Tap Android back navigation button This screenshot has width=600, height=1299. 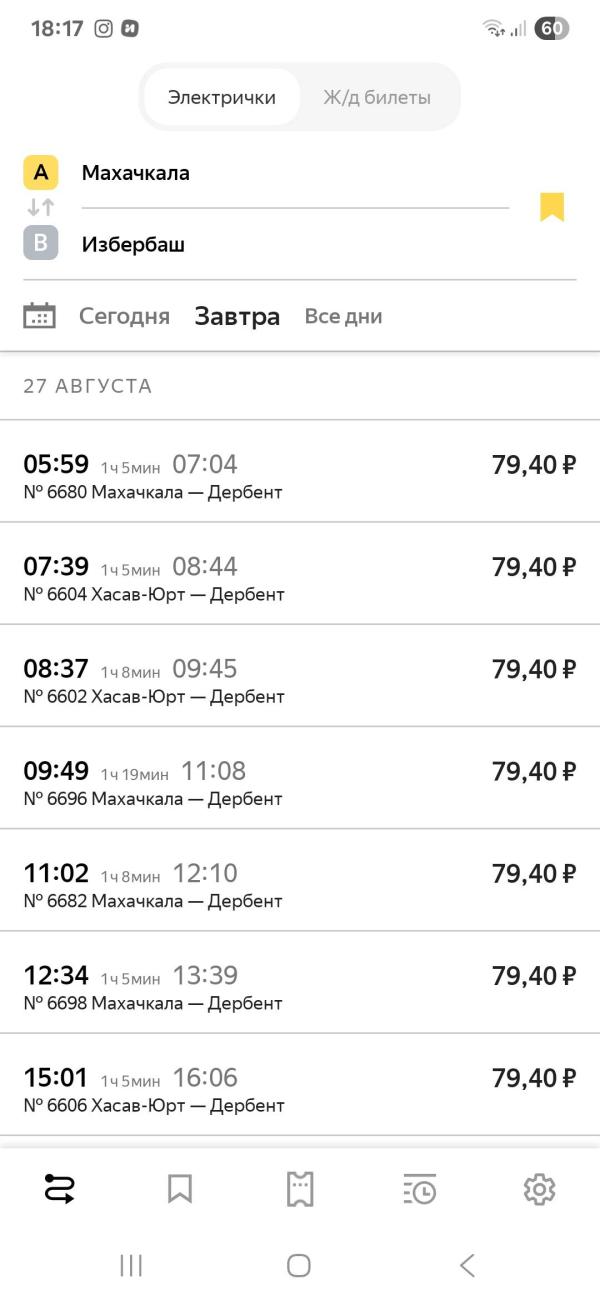click(x=467, y=1265)
